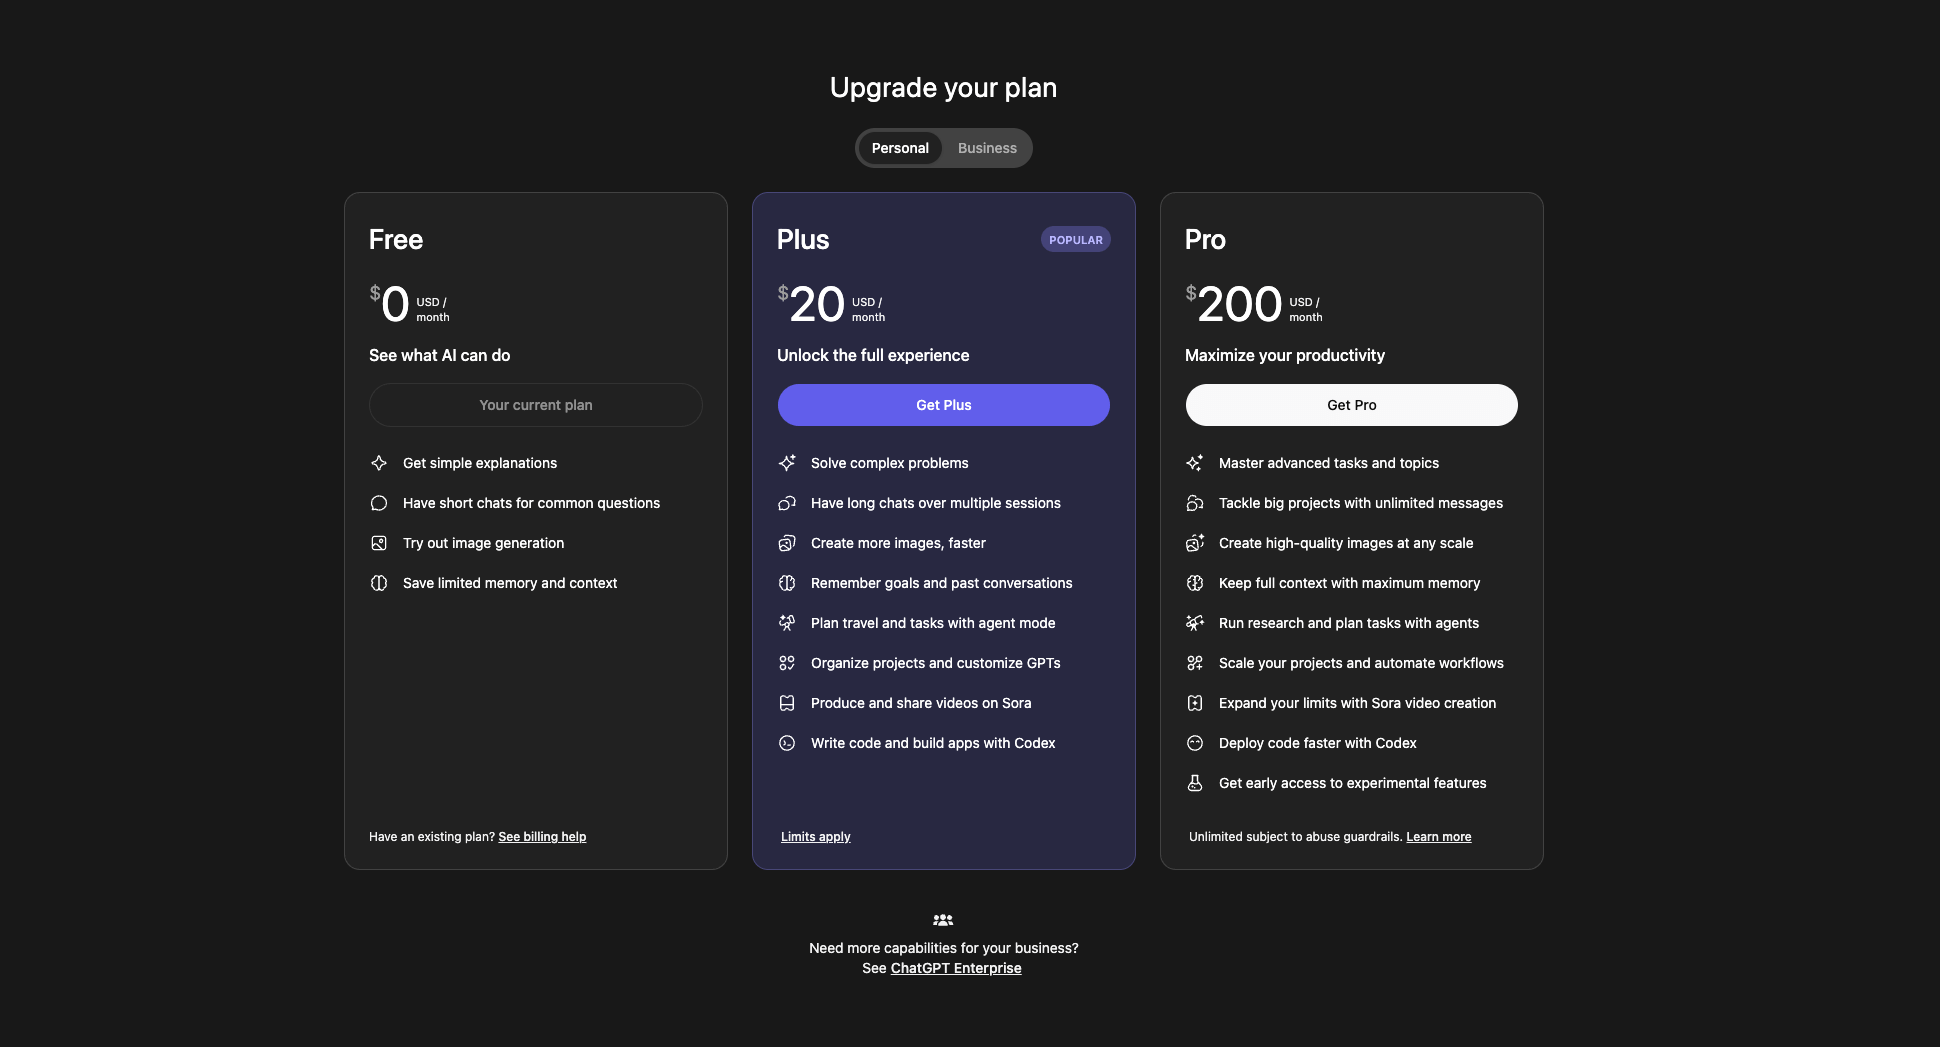This screenshot has height=1047, width=1940.
Task: Switch to the Business plan tab
Action: [986, 147]
